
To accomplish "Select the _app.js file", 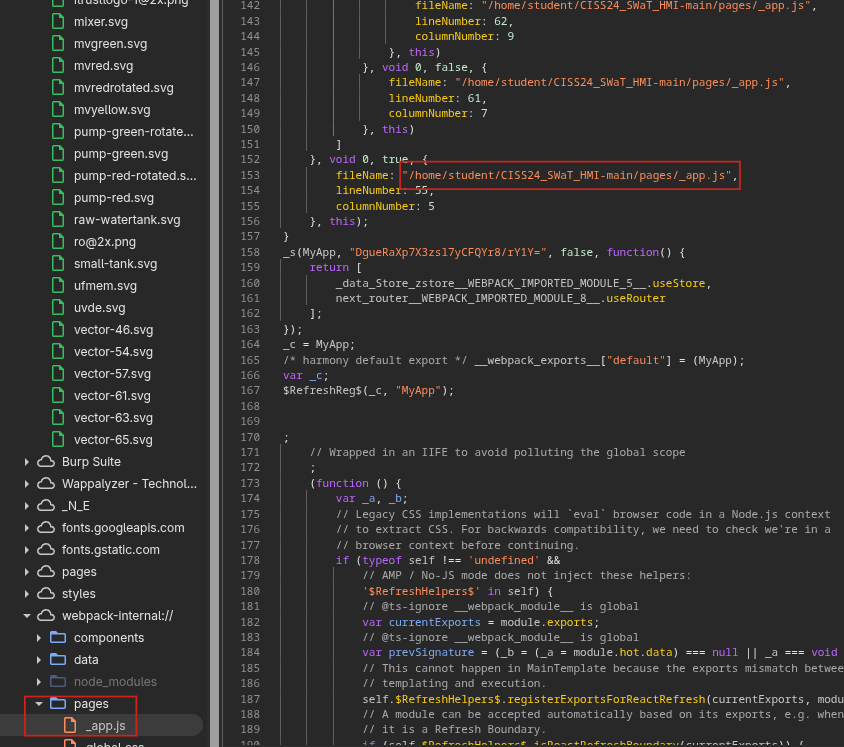I will click(105, 726).
